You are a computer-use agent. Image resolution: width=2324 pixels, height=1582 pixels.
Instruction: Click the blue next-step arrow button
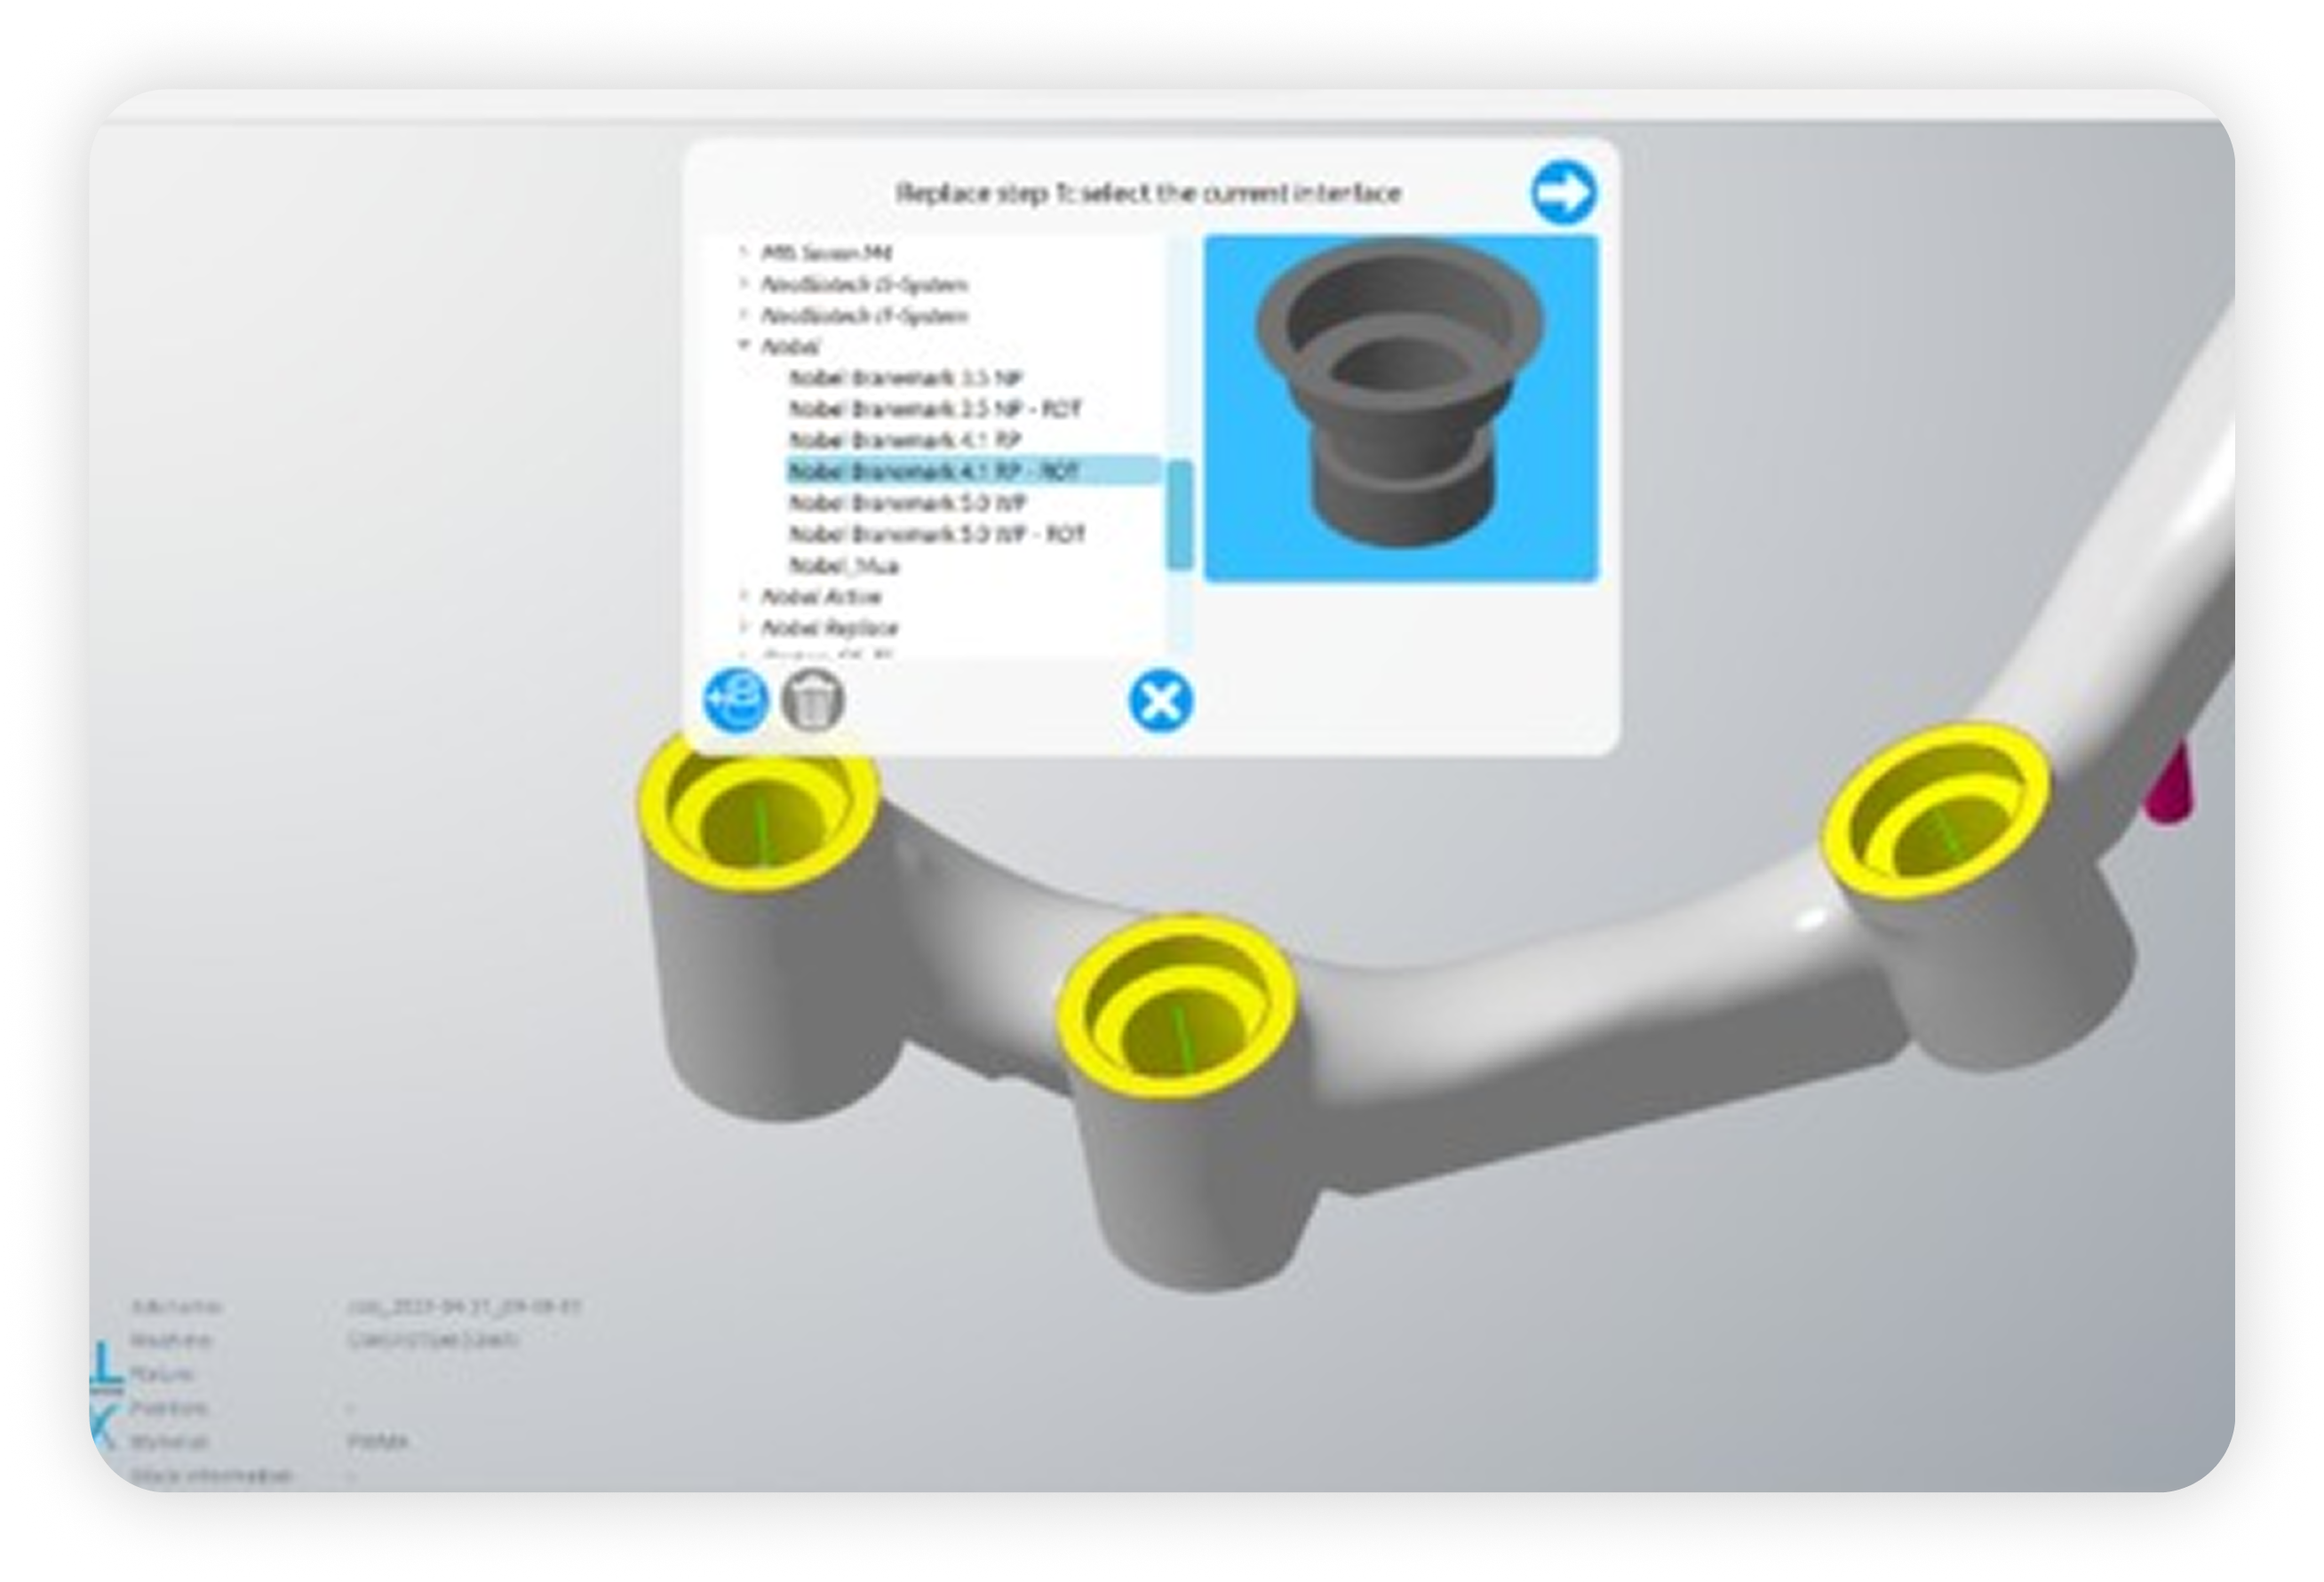[1563, 191]
